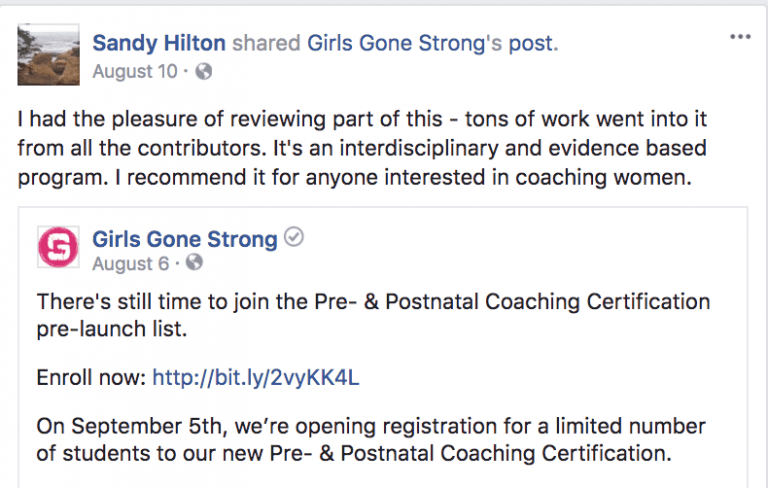Click the word 'shared' in the header

point(266,43)
